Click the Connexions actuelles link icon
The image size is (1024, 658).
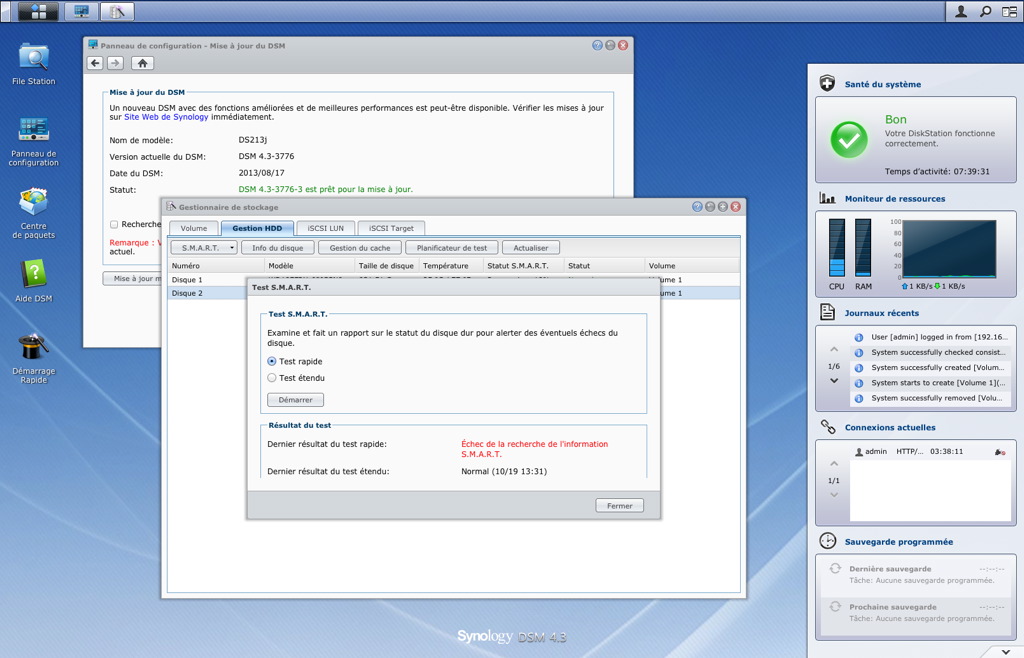(x=827, y=427)
